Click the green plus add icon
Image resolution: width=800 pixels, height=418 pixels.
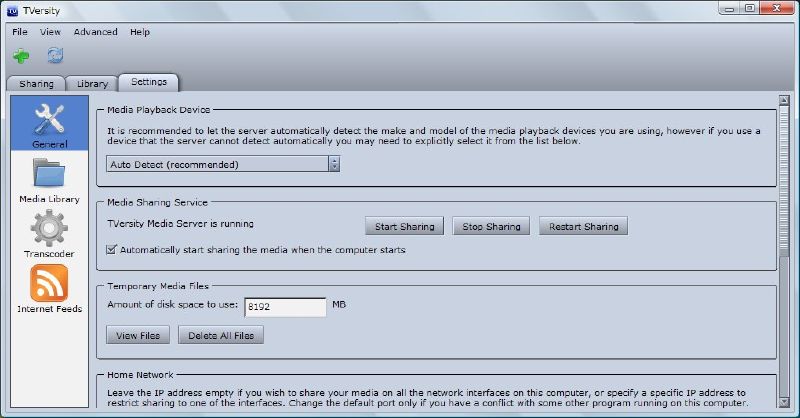pos(21,56)
